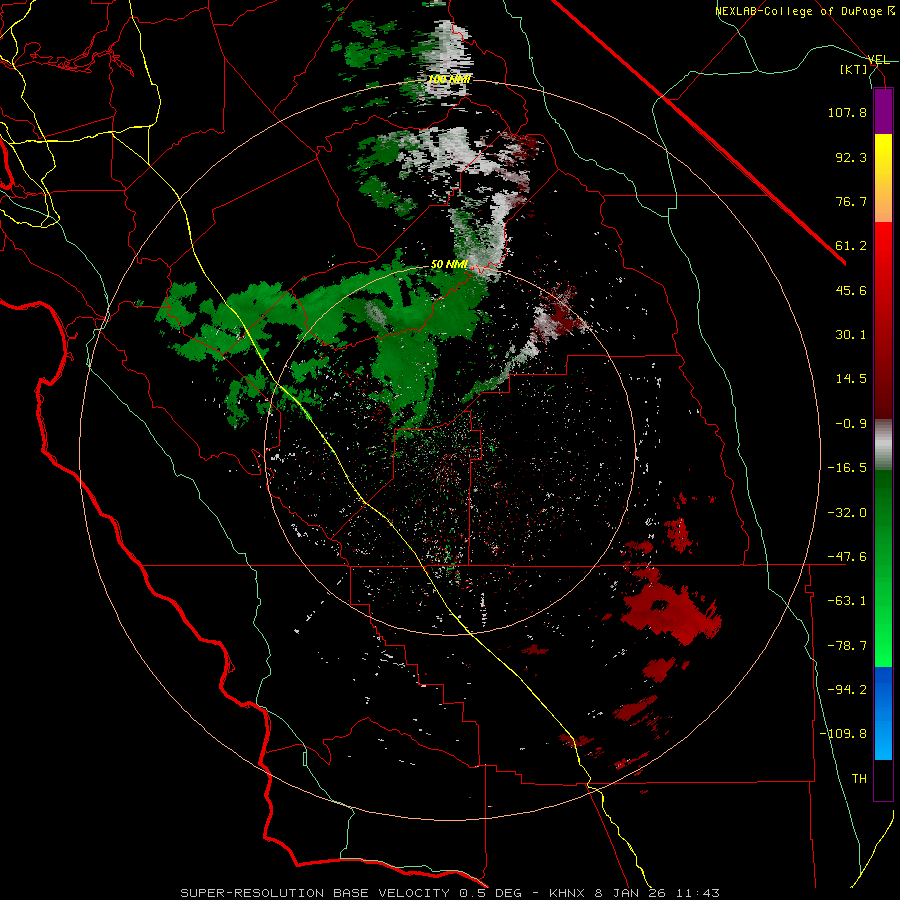Image resolution: width=900 pixels, height=900 pixels.
Task: Select the 61.2 velocity scale value
Action: point(851,246)
